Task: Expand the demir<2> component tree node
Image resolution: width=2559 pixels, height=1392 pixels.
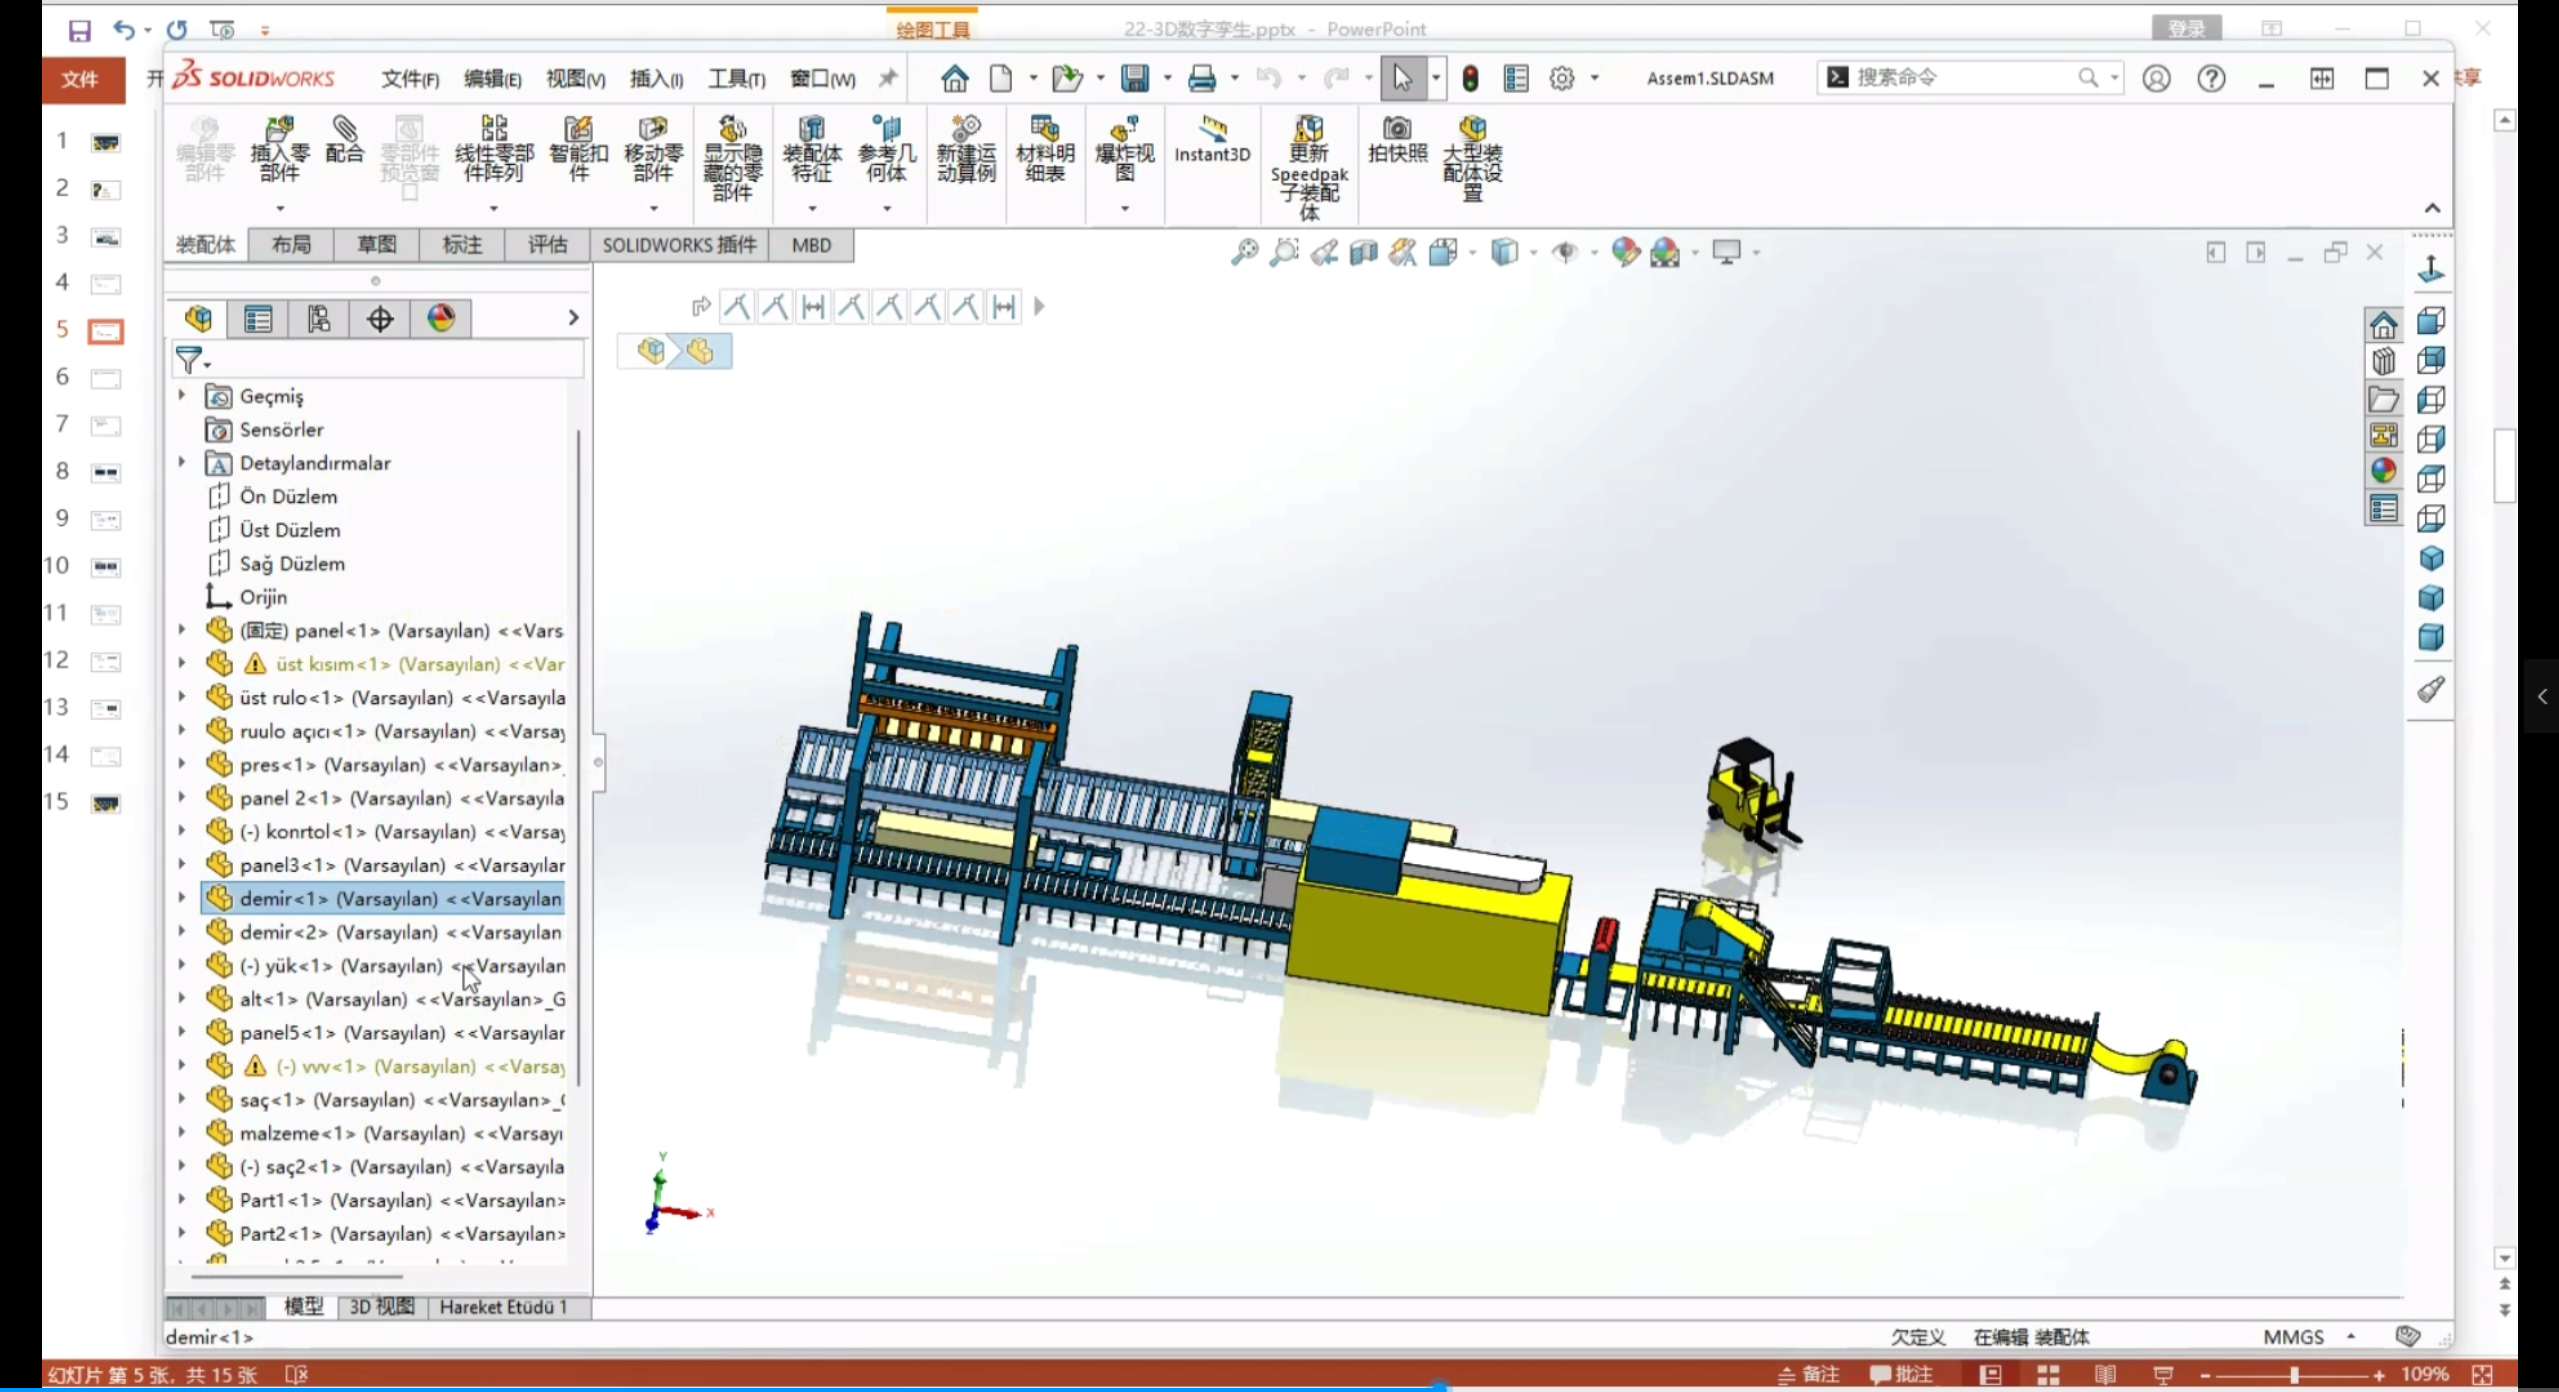Action: click(x=182, y=932)
